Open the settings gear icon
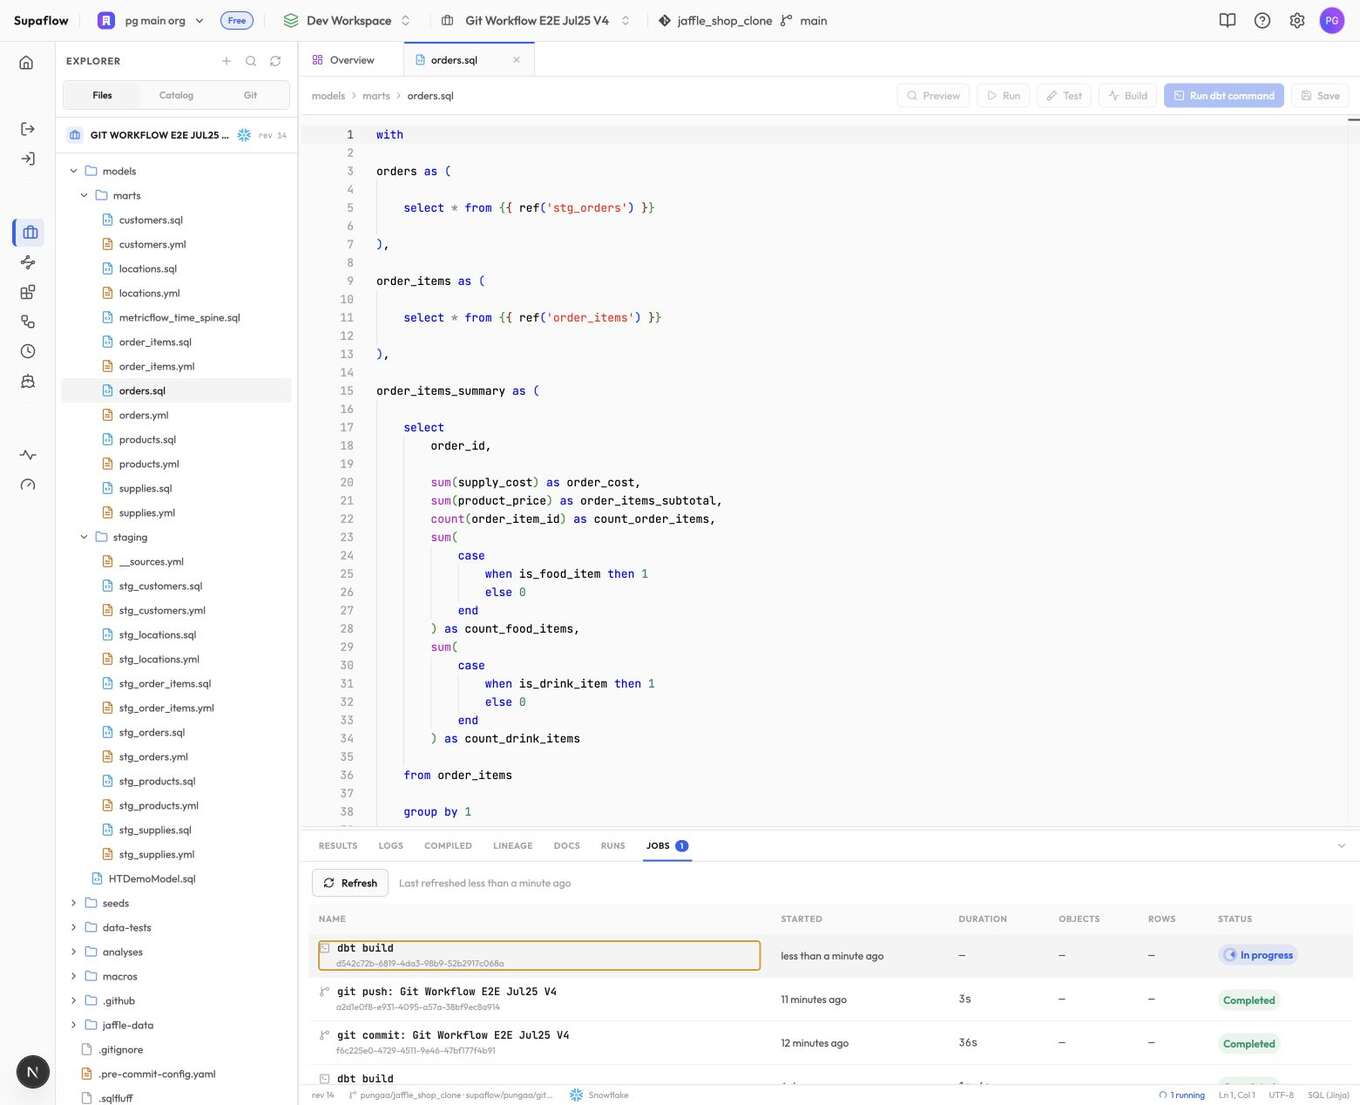1360x1105 pixels. tap(1297, 20)
